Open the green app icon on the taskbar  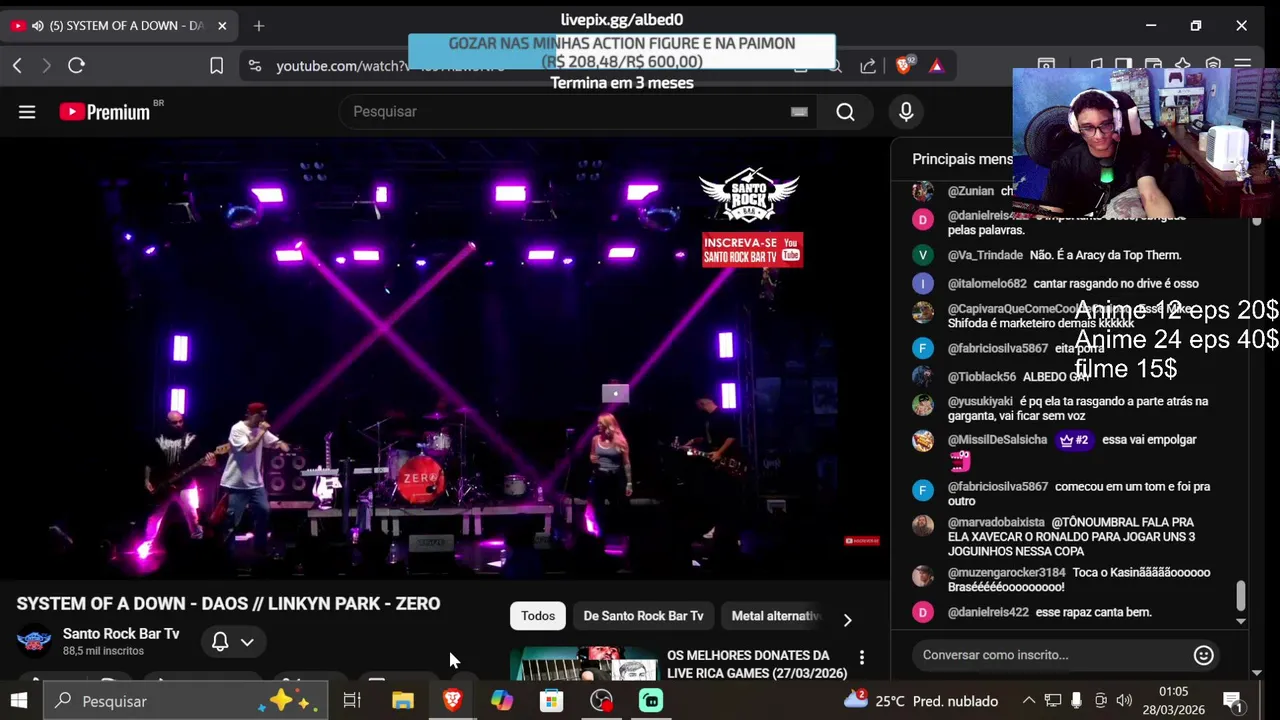(x=651, y=701)
